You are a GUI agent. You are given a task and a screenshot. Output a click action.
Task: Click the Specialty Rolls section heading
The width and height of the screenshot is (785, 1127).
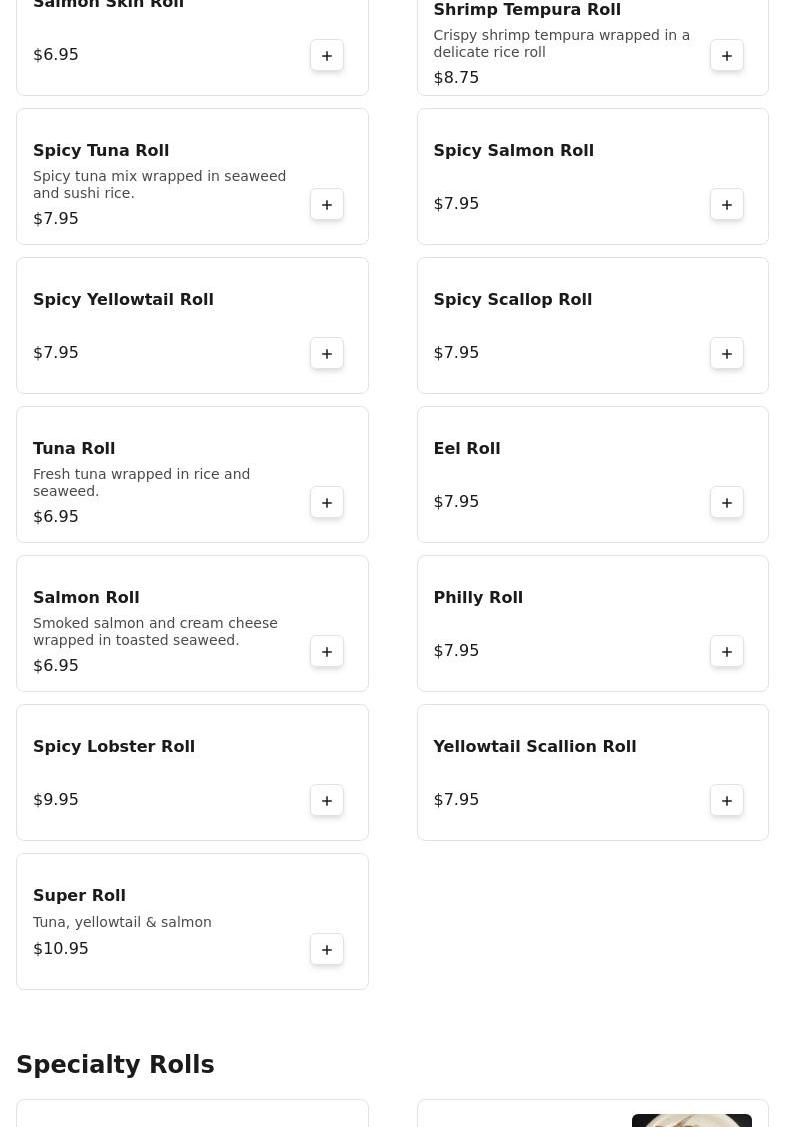(115, 1065)
